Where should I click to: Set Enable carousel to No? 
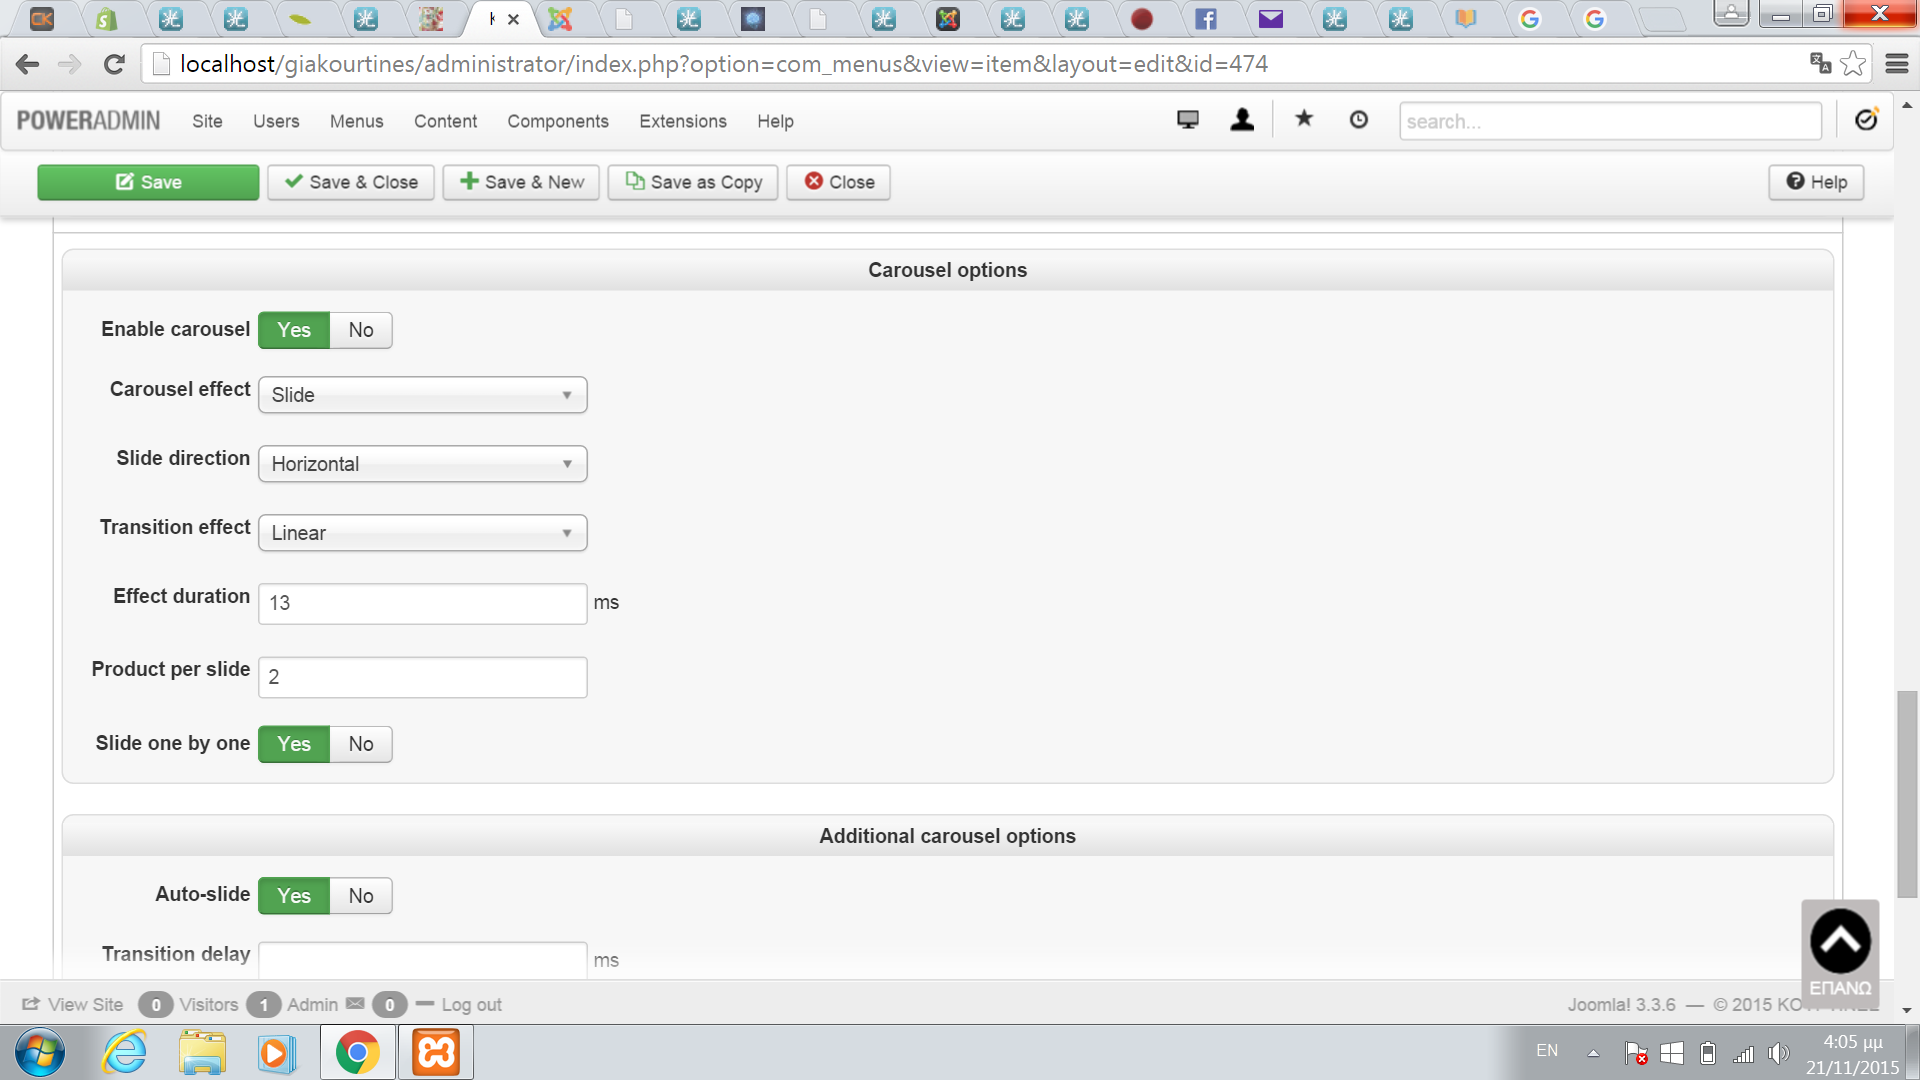coord(360,330)
